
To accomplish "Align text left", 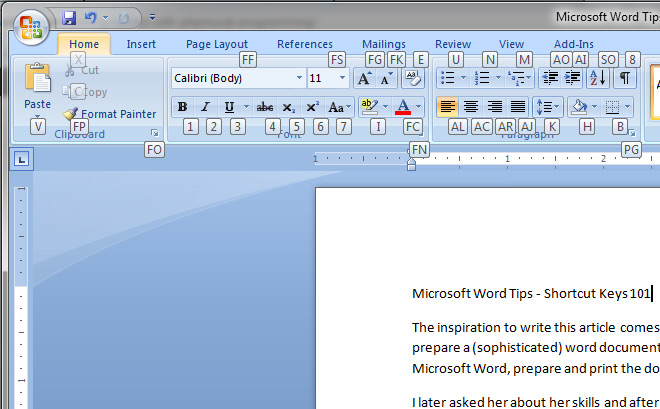I will [x=447, y=107].
